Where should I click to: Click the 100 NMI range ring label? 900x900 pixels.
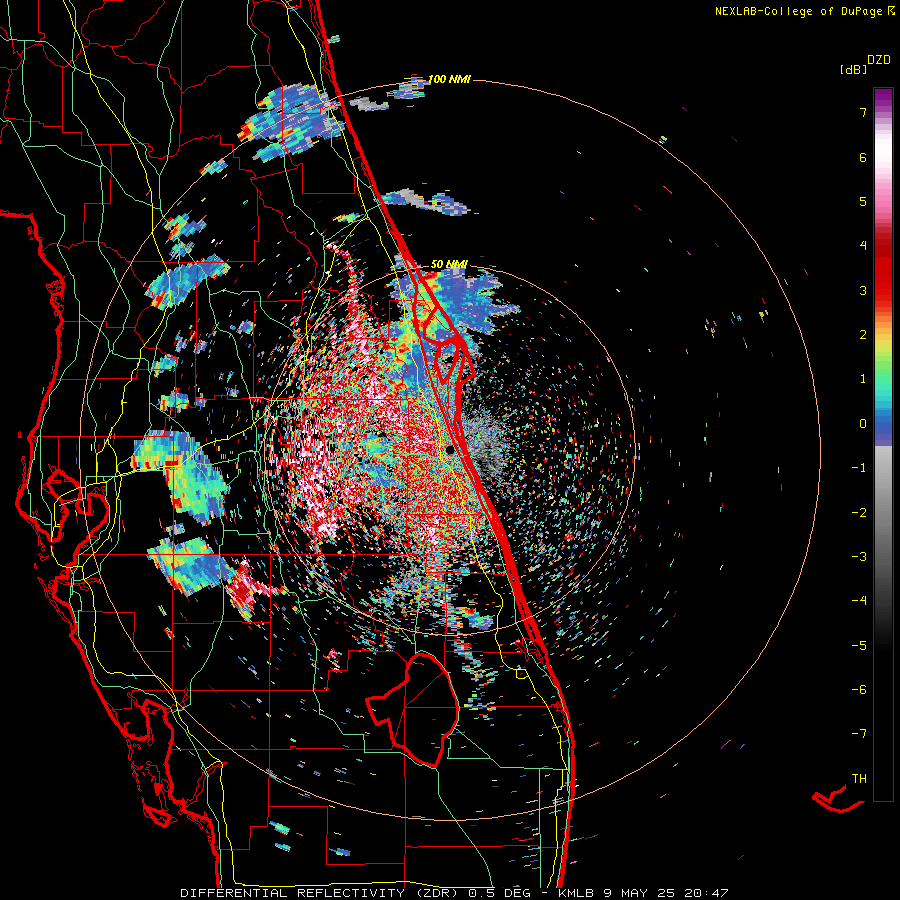point(449,79)
